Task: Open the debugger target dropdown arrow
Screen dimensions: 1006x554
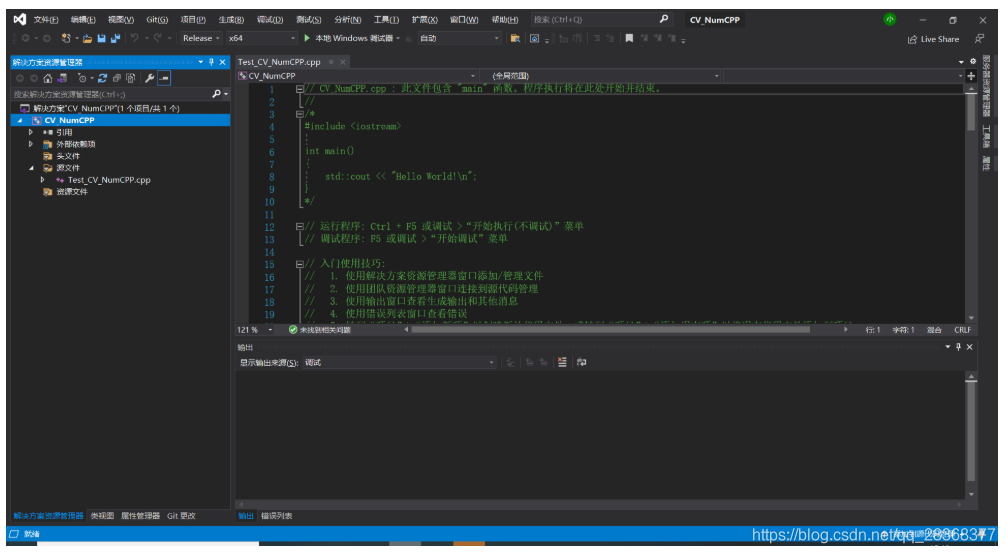Action: (x=398, y=39)
